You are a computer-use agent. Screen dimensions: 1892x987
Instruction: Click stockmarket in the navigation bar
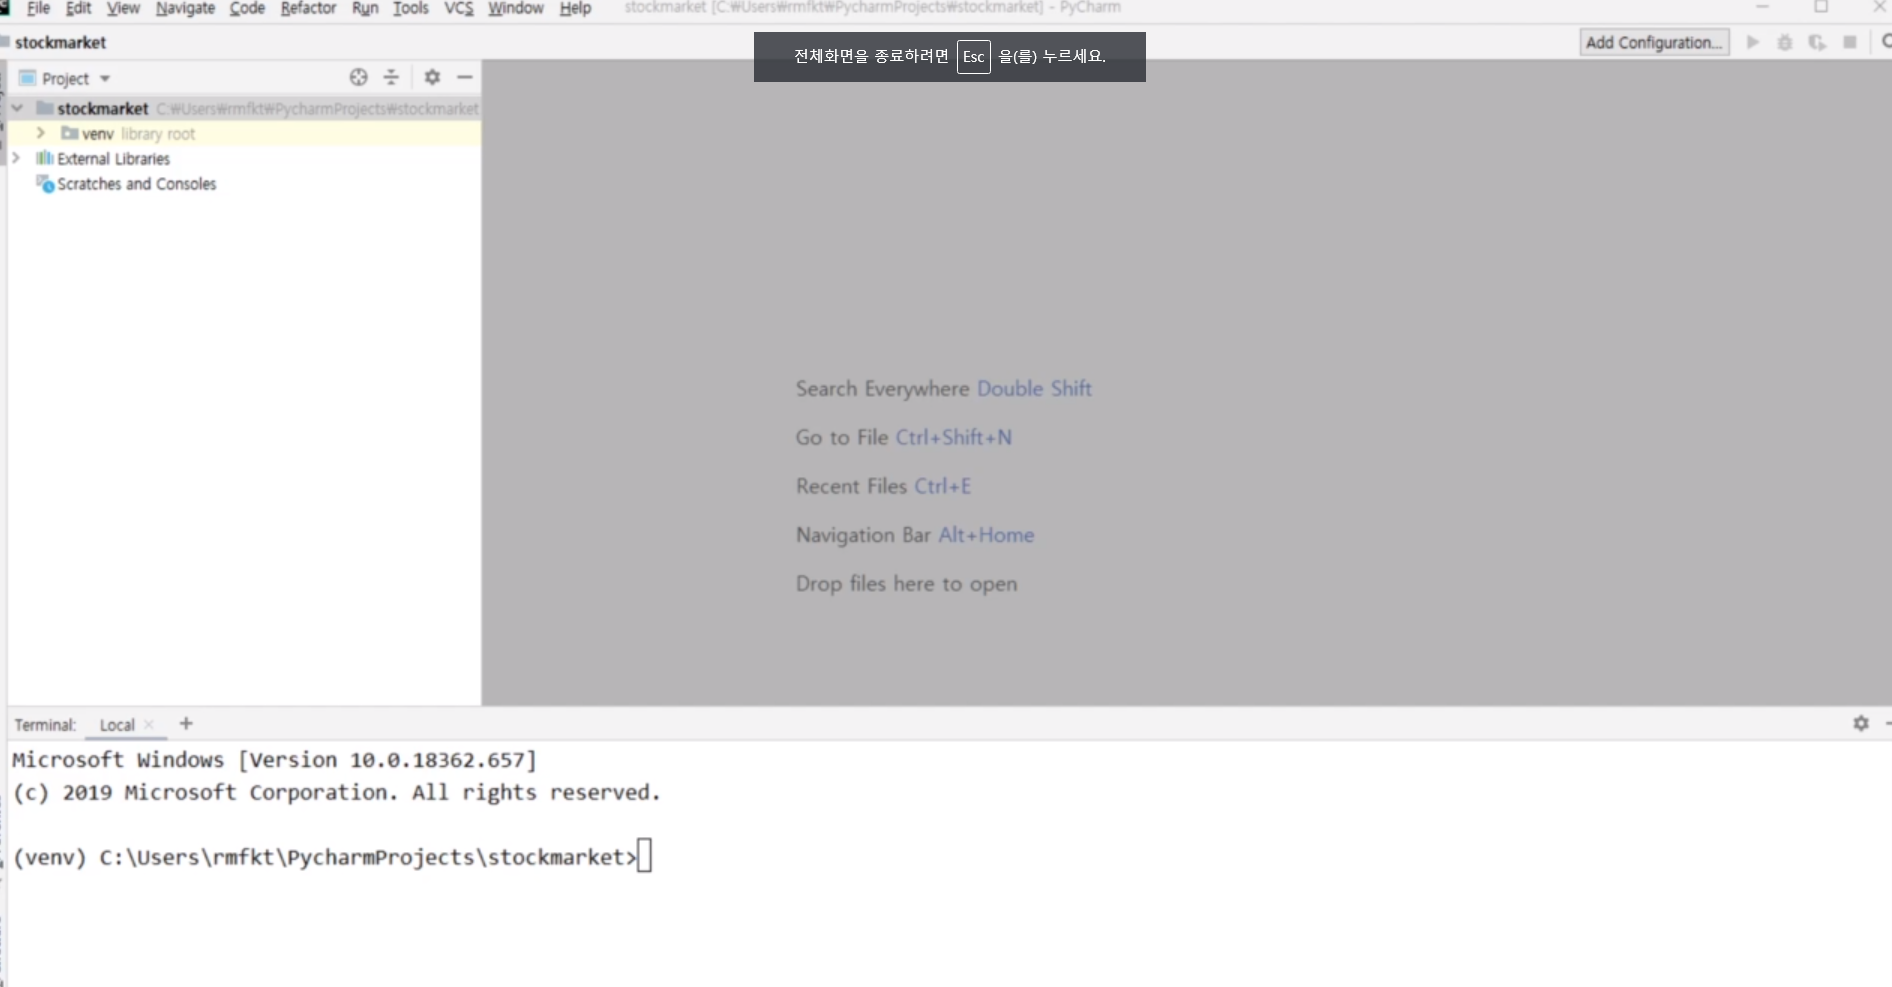60,42
